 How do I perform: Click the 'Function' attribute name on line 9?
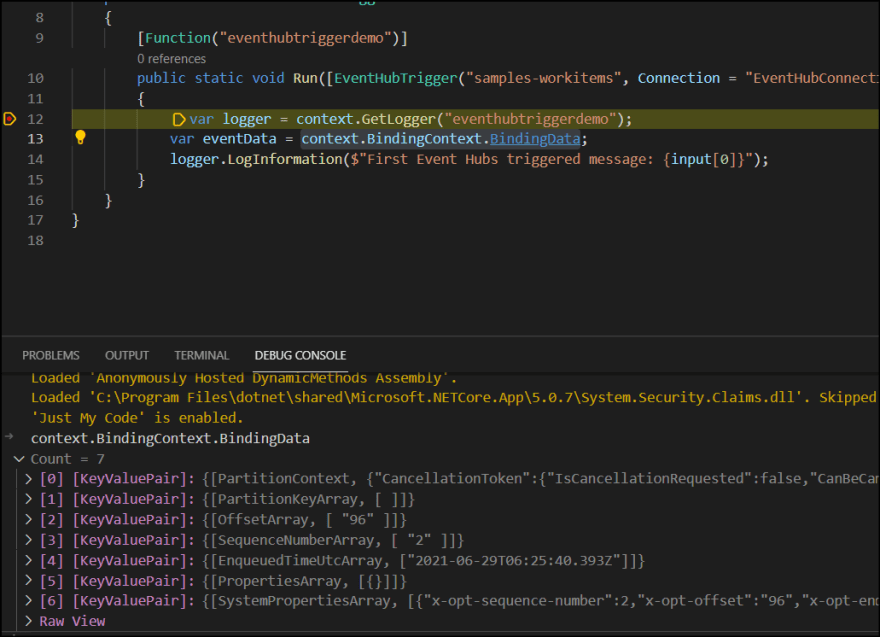177,38
